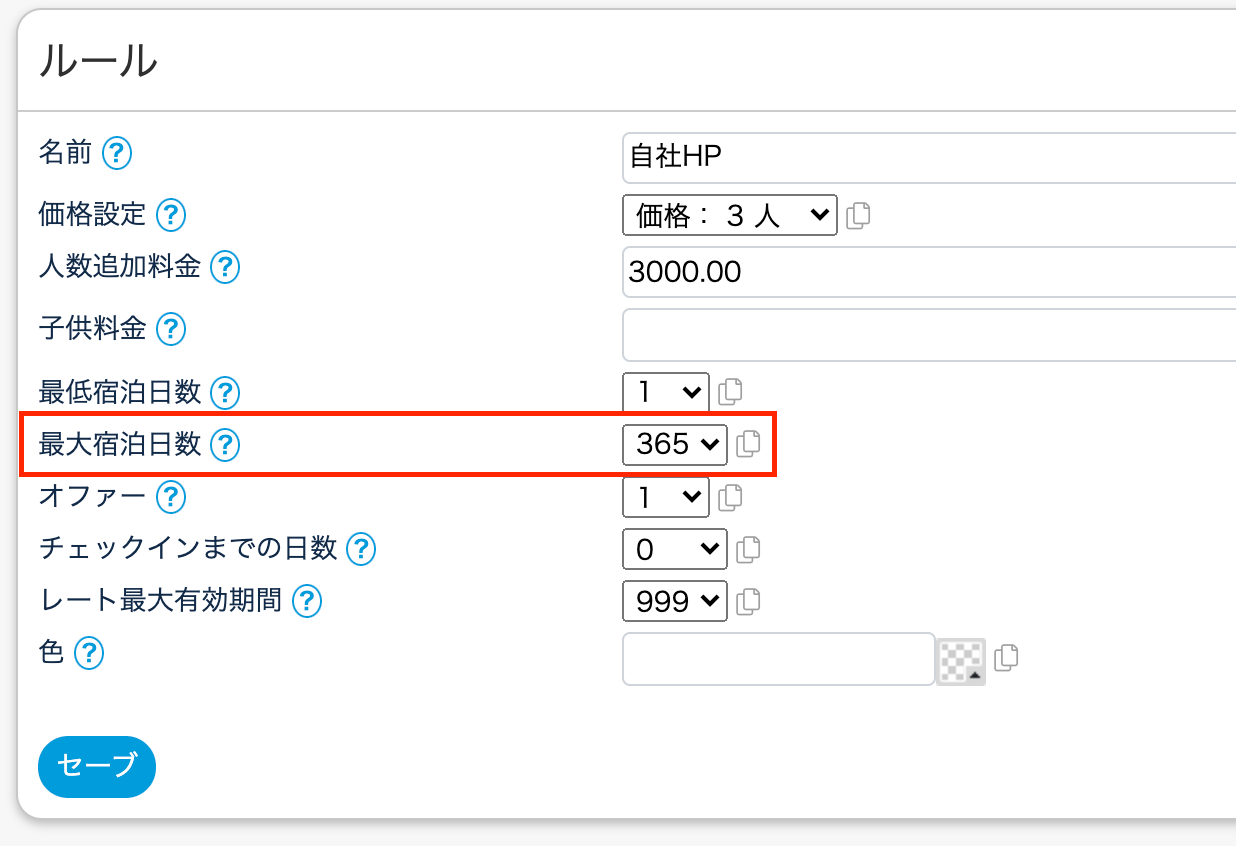Click the help icon beside 価格設定
The height and width of the screenshot is (846, 1236).
(171, 214)
